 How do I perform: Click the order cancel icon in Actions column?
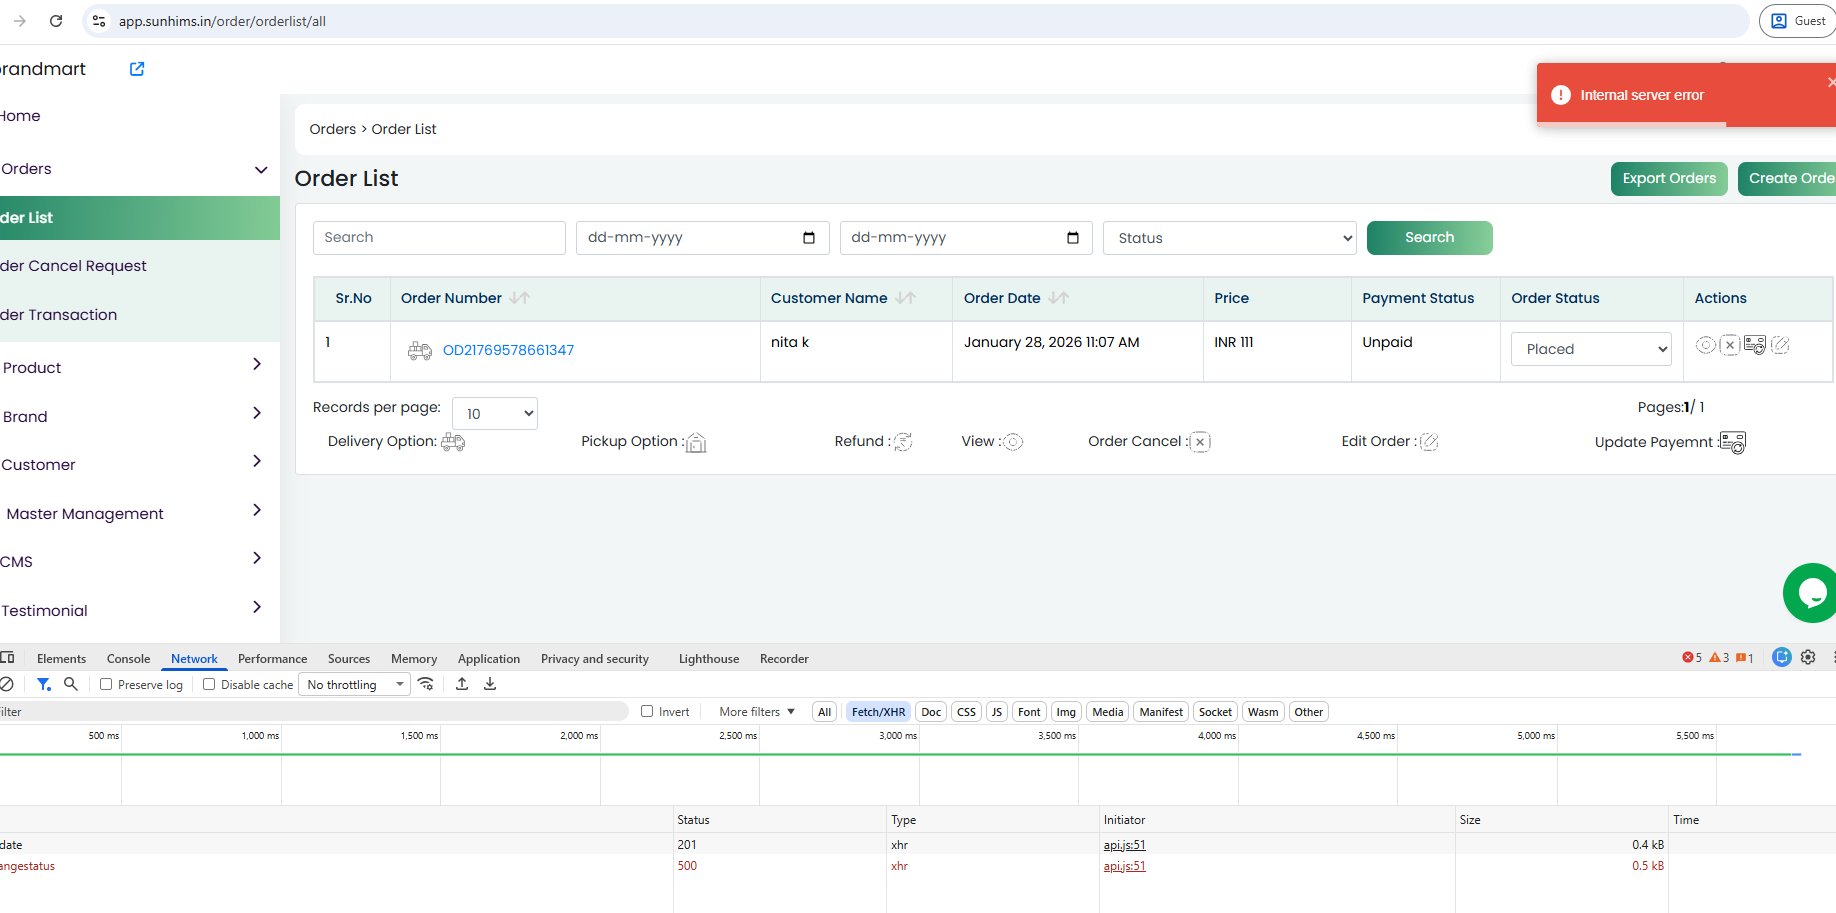tap(1730, 345)
